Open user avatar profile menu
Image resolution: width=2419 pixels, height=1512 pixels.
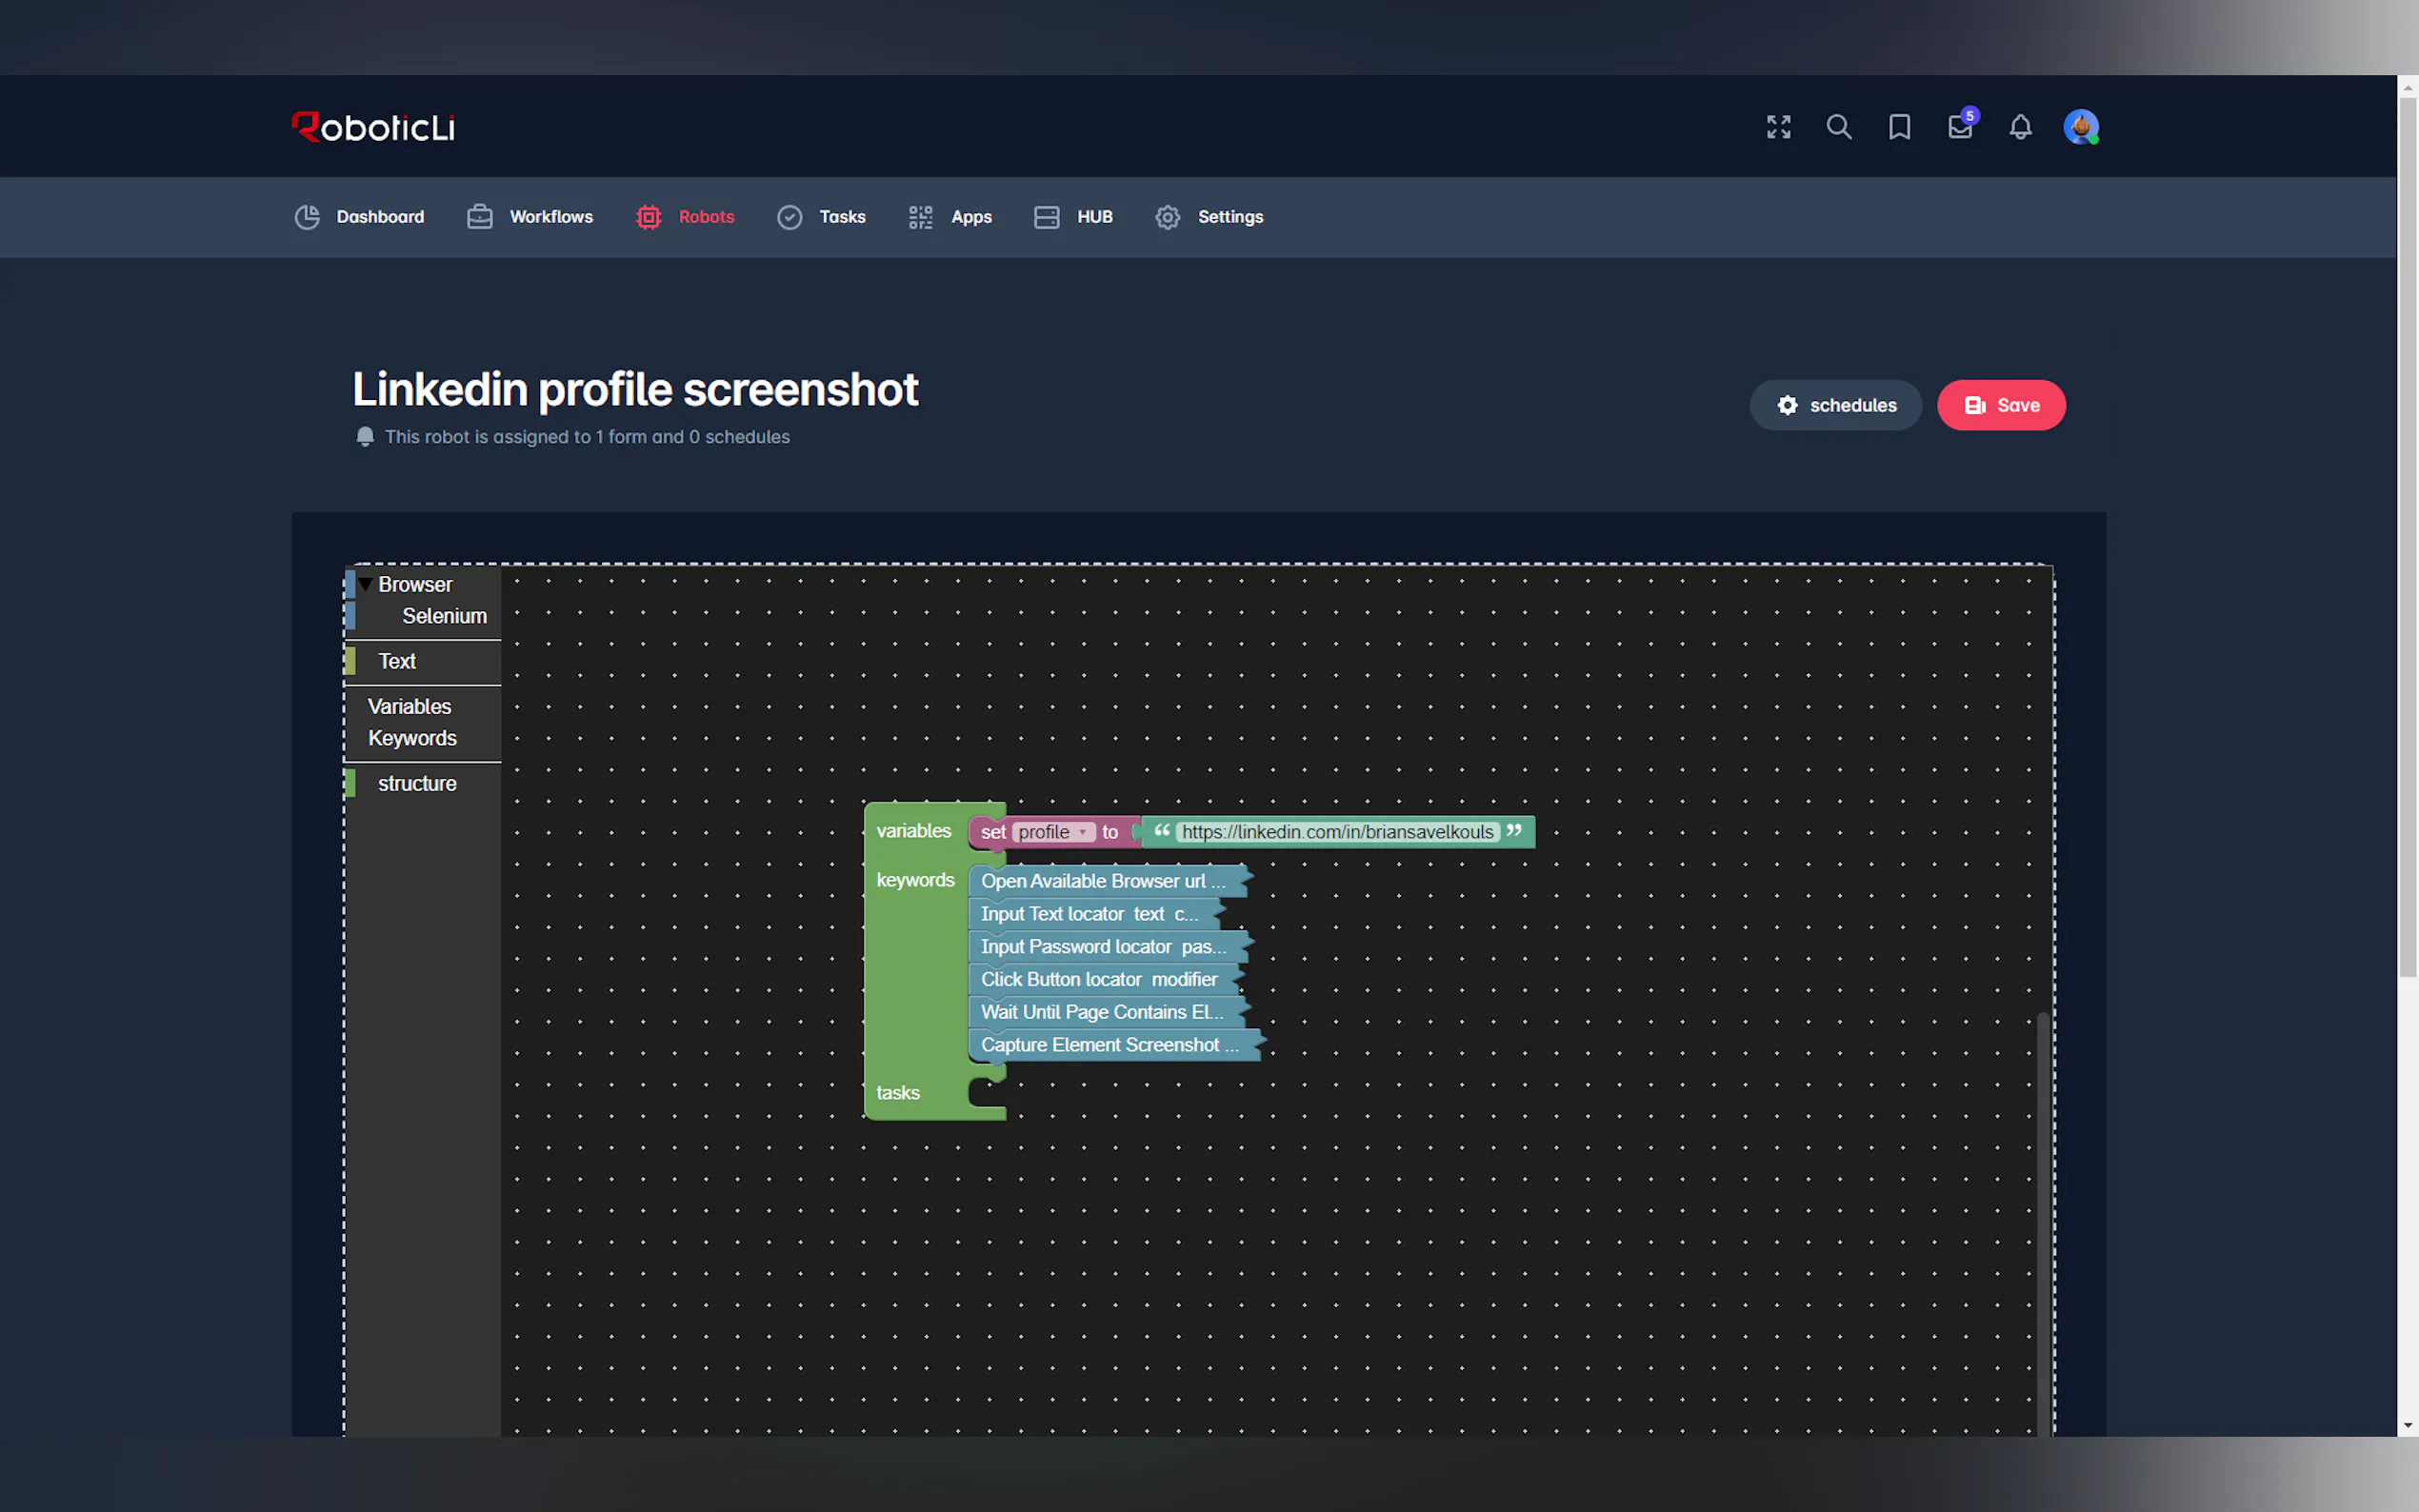click(2080, 127)
